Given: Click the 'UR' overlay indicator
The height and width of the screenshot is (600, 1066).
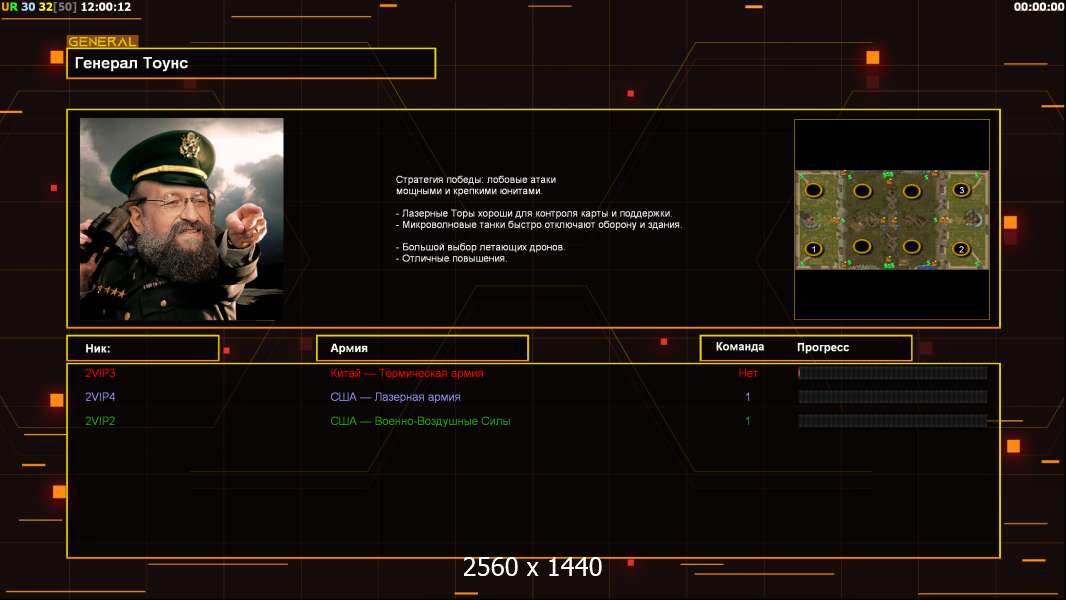Looking at the screenshot, I should pyautogui.click(x=10, y=7).
